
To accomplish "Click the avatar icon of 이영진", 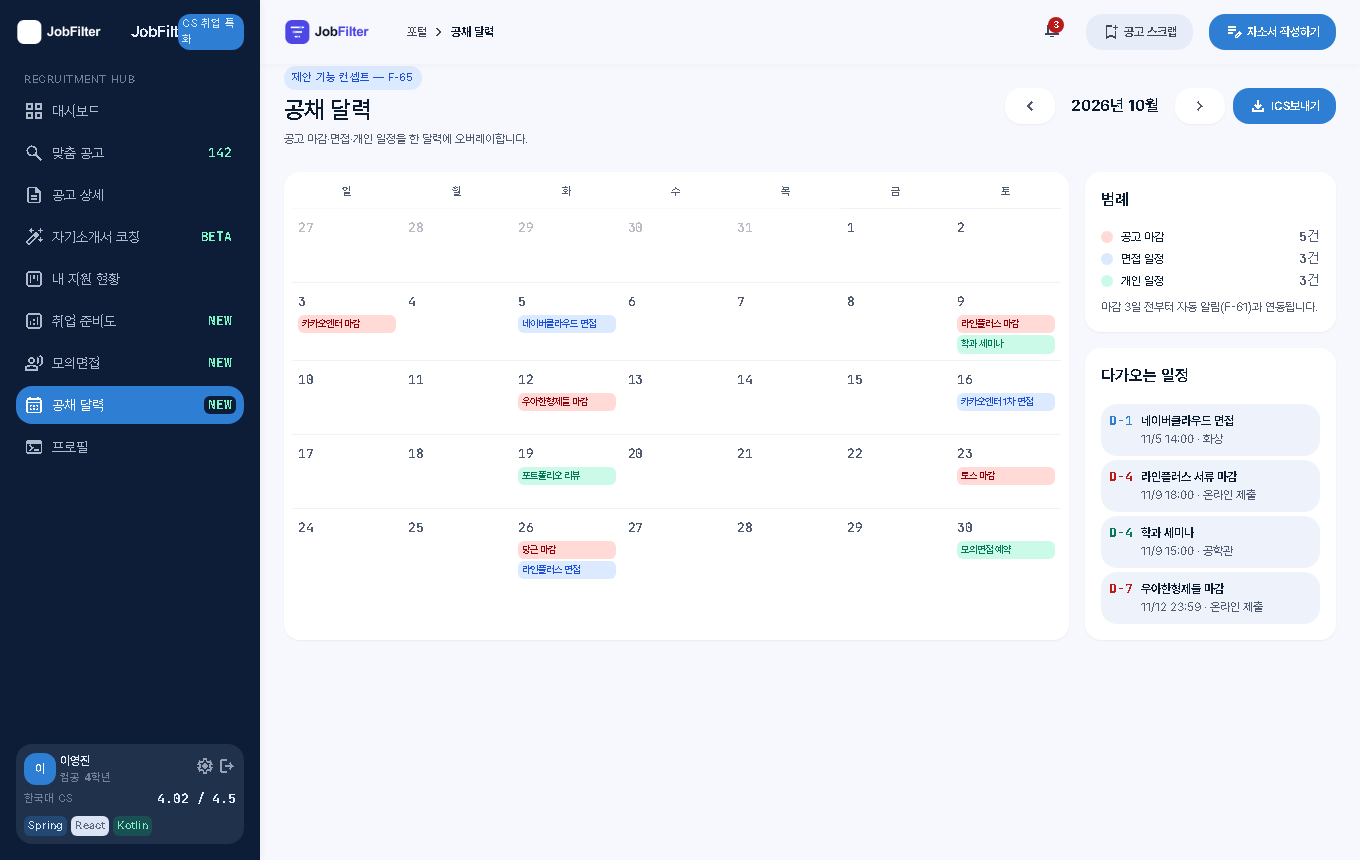I will point(40,769).
